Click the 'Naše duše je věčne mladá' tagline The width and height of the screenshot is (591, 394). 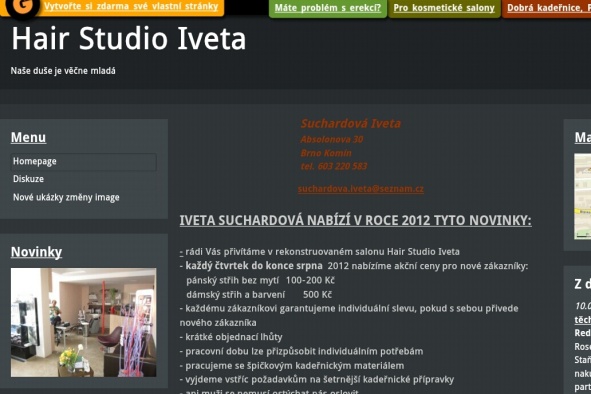pos(63,71)
